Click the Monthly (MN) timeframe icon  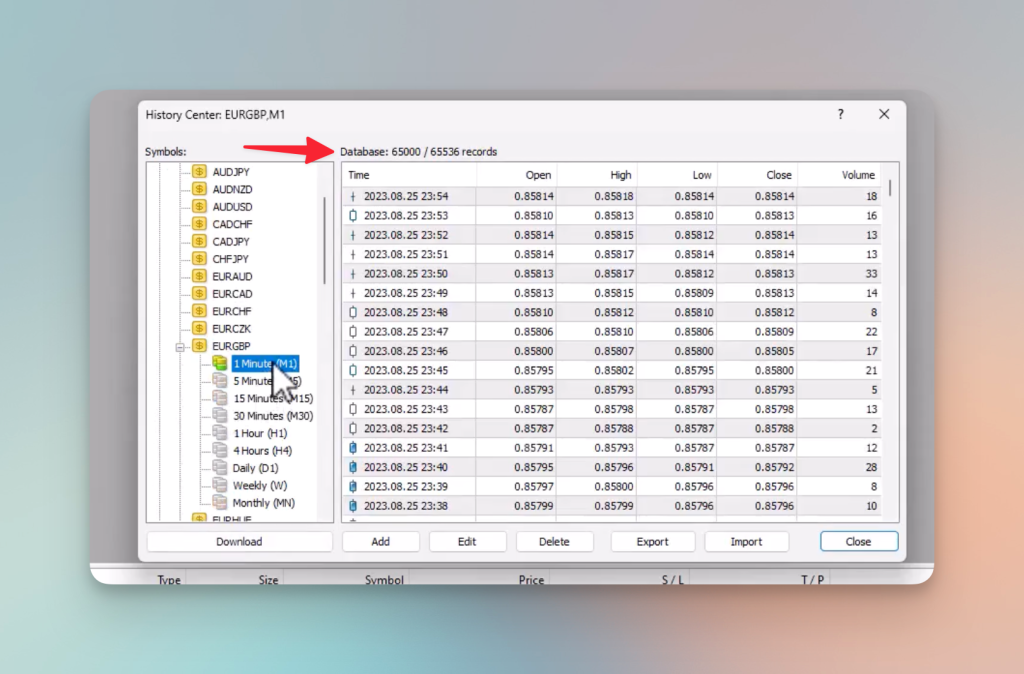pyautogui.click(x=219, y=502)
